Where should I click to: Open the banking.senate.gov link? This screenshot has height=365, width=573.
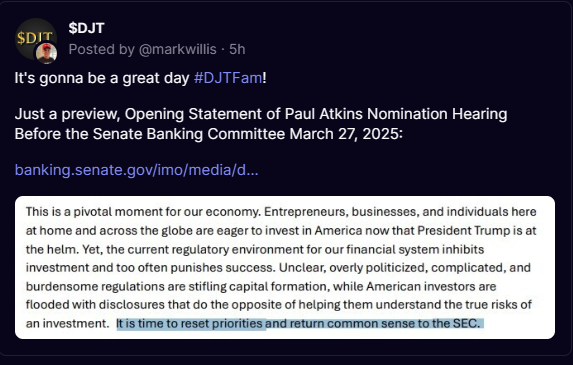coord(136,170)
